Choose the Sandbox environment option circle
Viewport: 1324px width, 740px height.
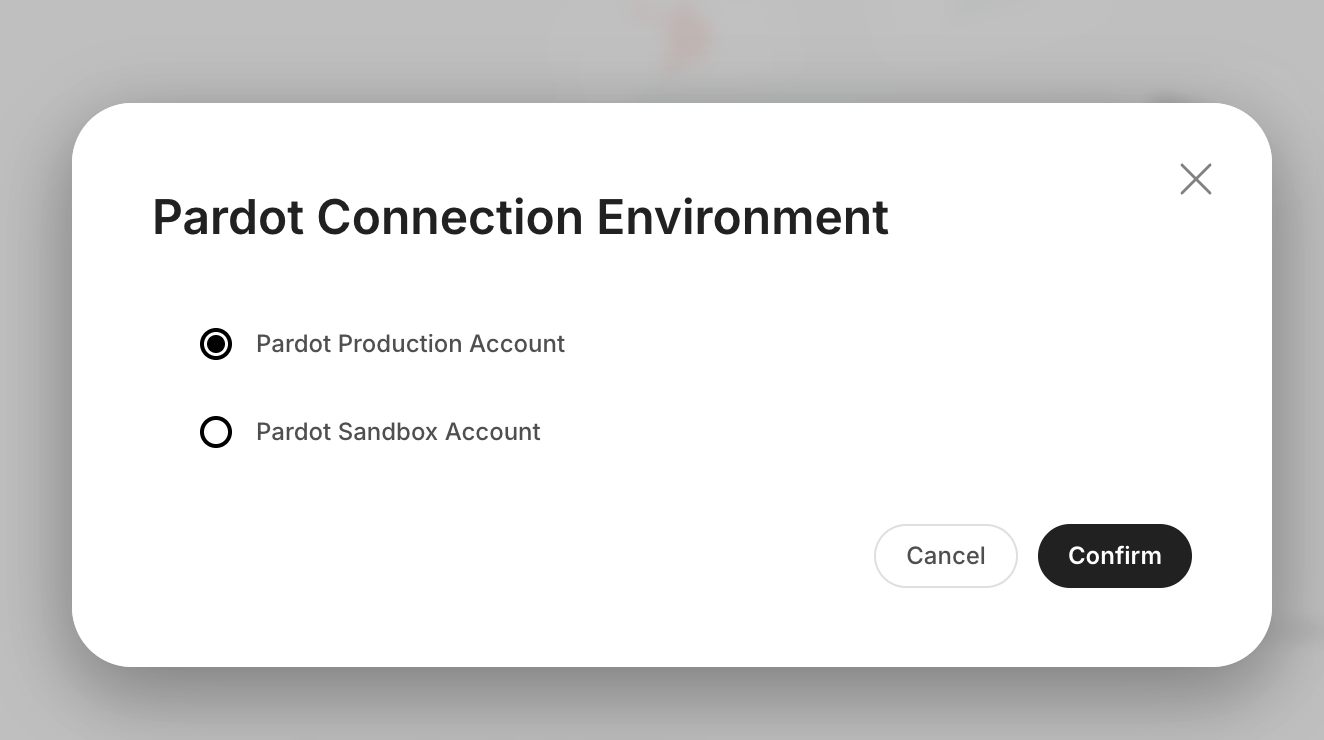click(x=216, y=432)
